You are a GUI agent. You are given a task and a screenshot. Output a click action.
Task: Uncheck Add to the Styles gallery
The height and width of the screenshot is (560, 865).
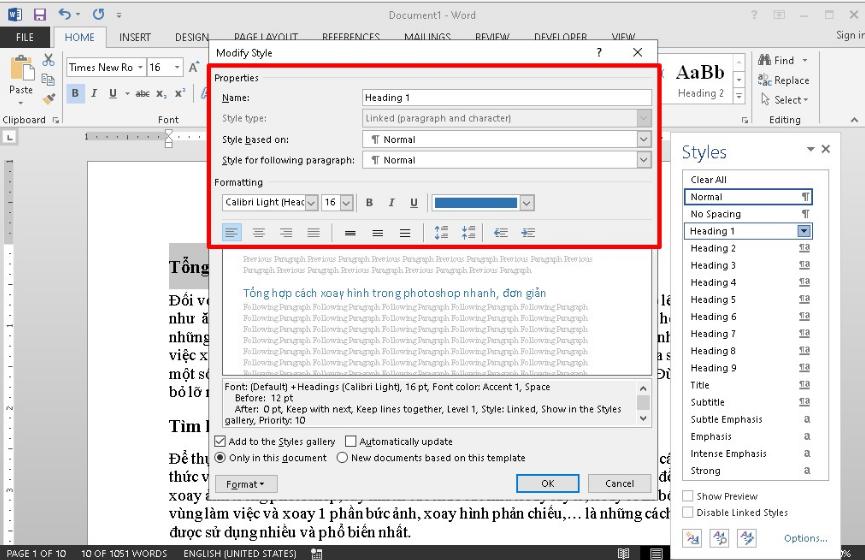tap(221, 441)
